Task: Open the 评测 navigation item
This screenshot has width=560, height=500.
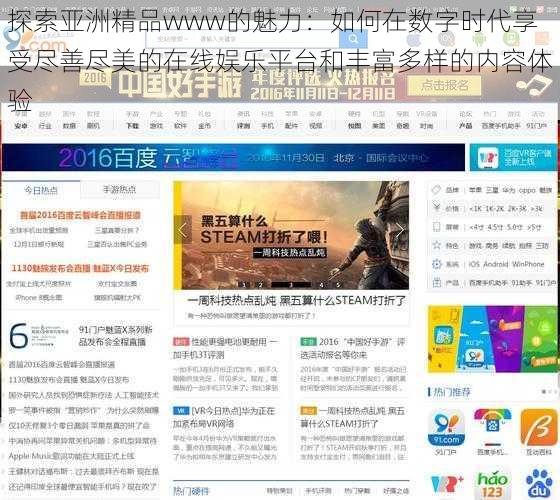Action: [x=243, y=125]
